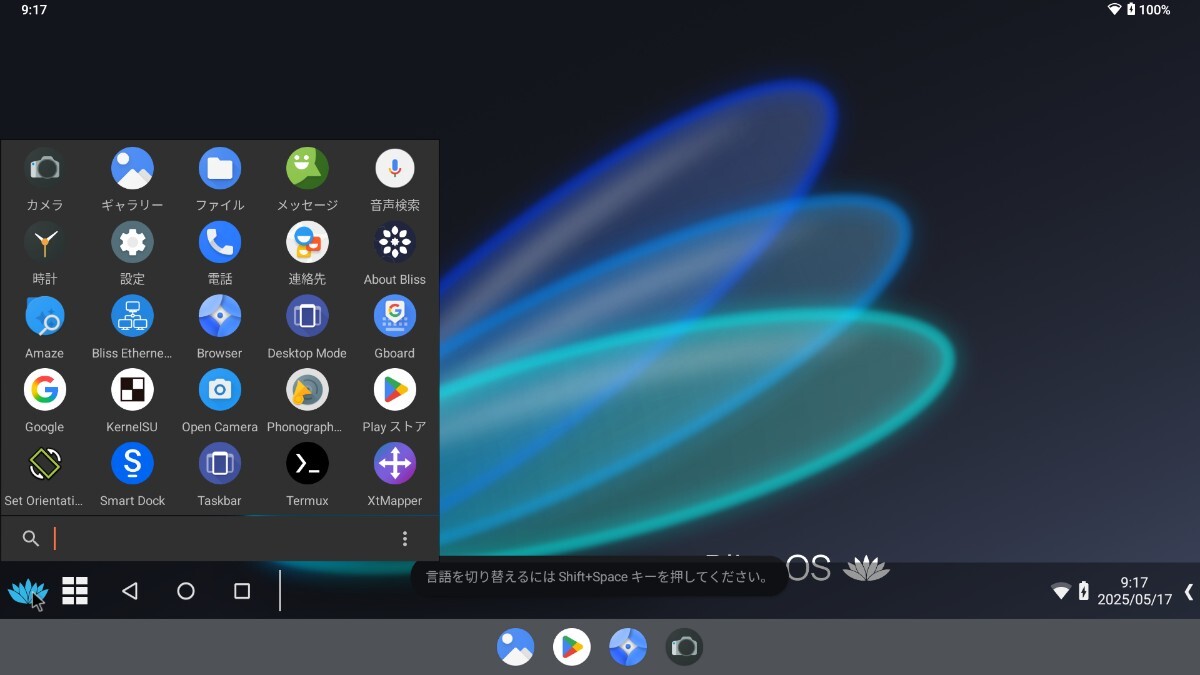This screenshot has height=675, width=1200.
Task: Tap the Back navigation button
Action: (x=129, y=591)
